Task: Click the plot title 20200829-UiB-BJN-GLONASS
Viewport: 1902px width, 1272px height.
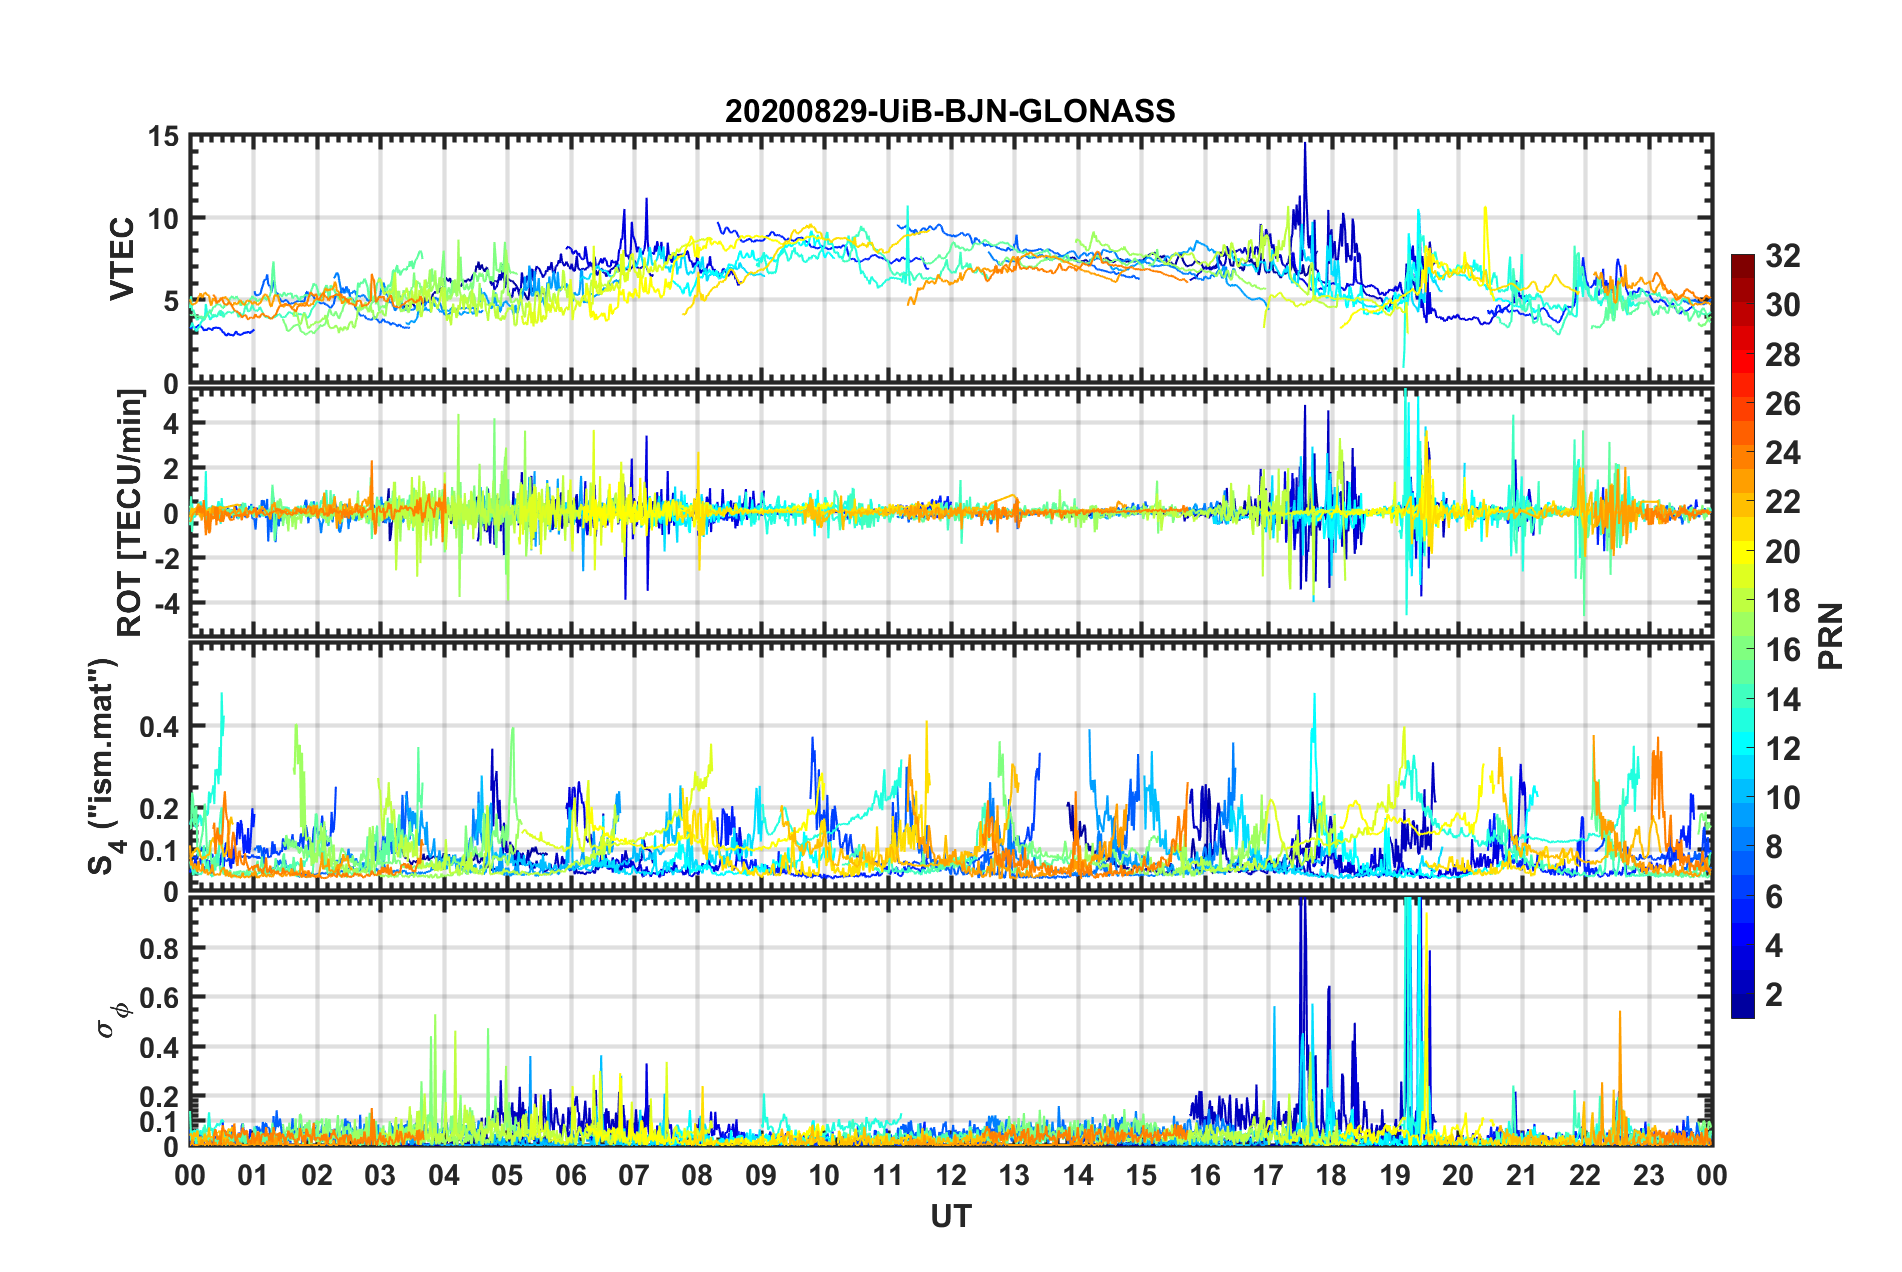Action: coord(950,111)
